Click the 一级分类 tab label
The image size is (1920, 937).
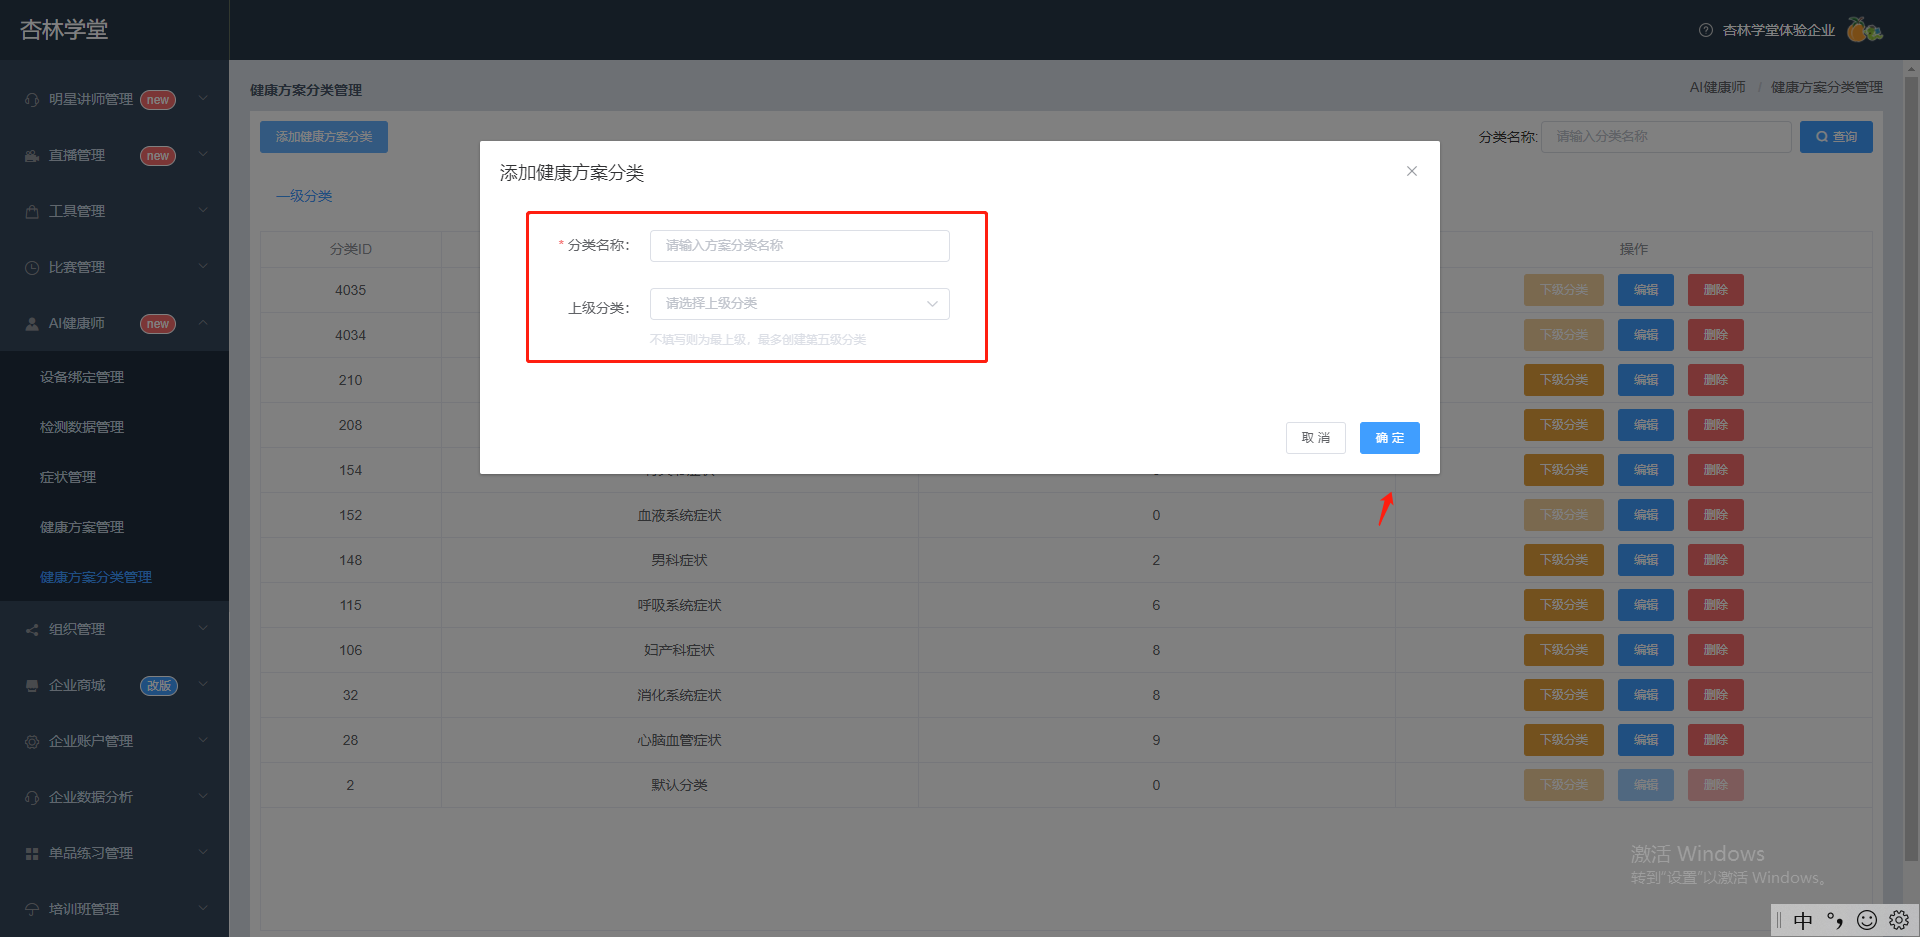(x=304, y=196)
